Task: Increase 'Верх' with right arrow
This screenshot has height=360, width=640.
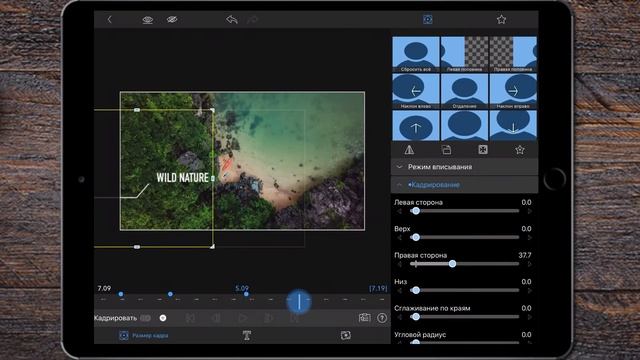Action: [529, 238]
